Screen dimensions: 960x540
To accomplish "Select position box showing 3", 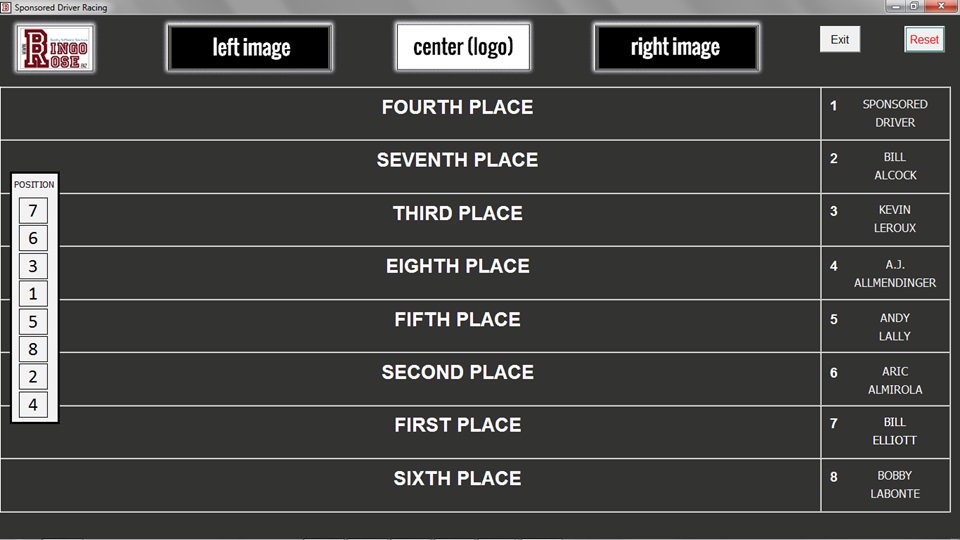I will pos(33,266).
